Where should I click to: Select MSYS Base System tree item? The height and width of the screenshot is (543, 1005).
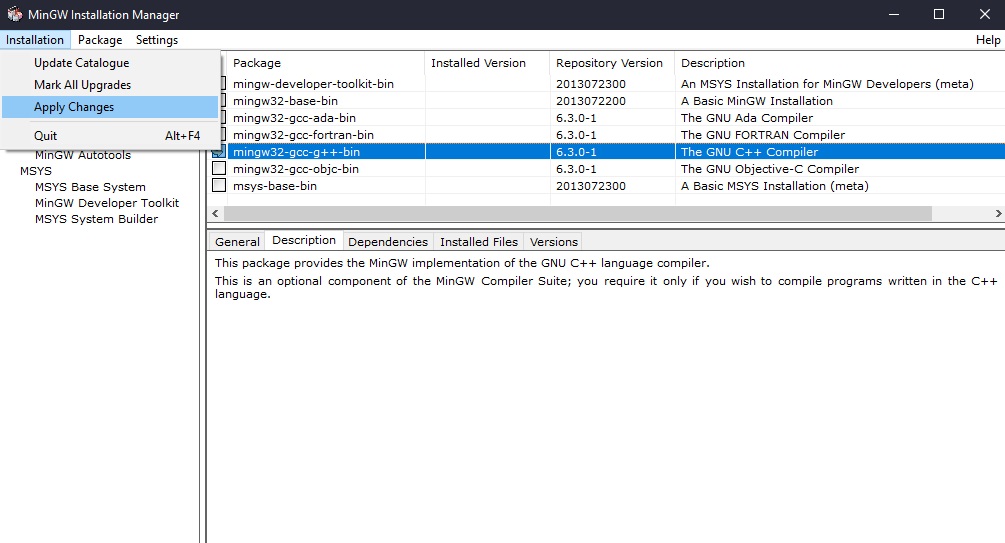click(90, 187)
